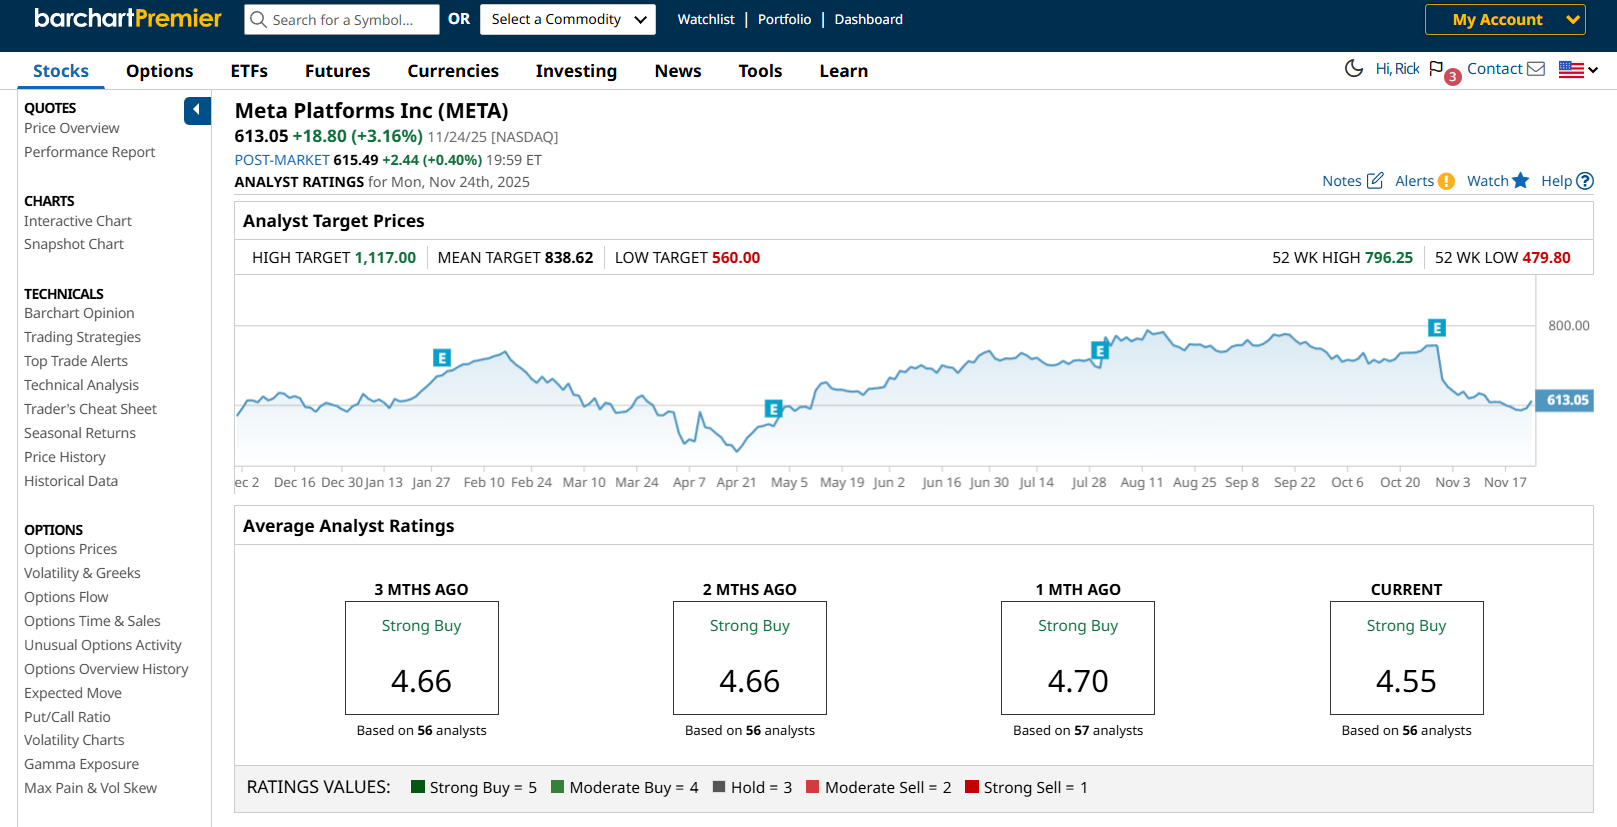The image size is (1617, 827).
Task: Click the Contact envelope icon
Action: 1536,69
